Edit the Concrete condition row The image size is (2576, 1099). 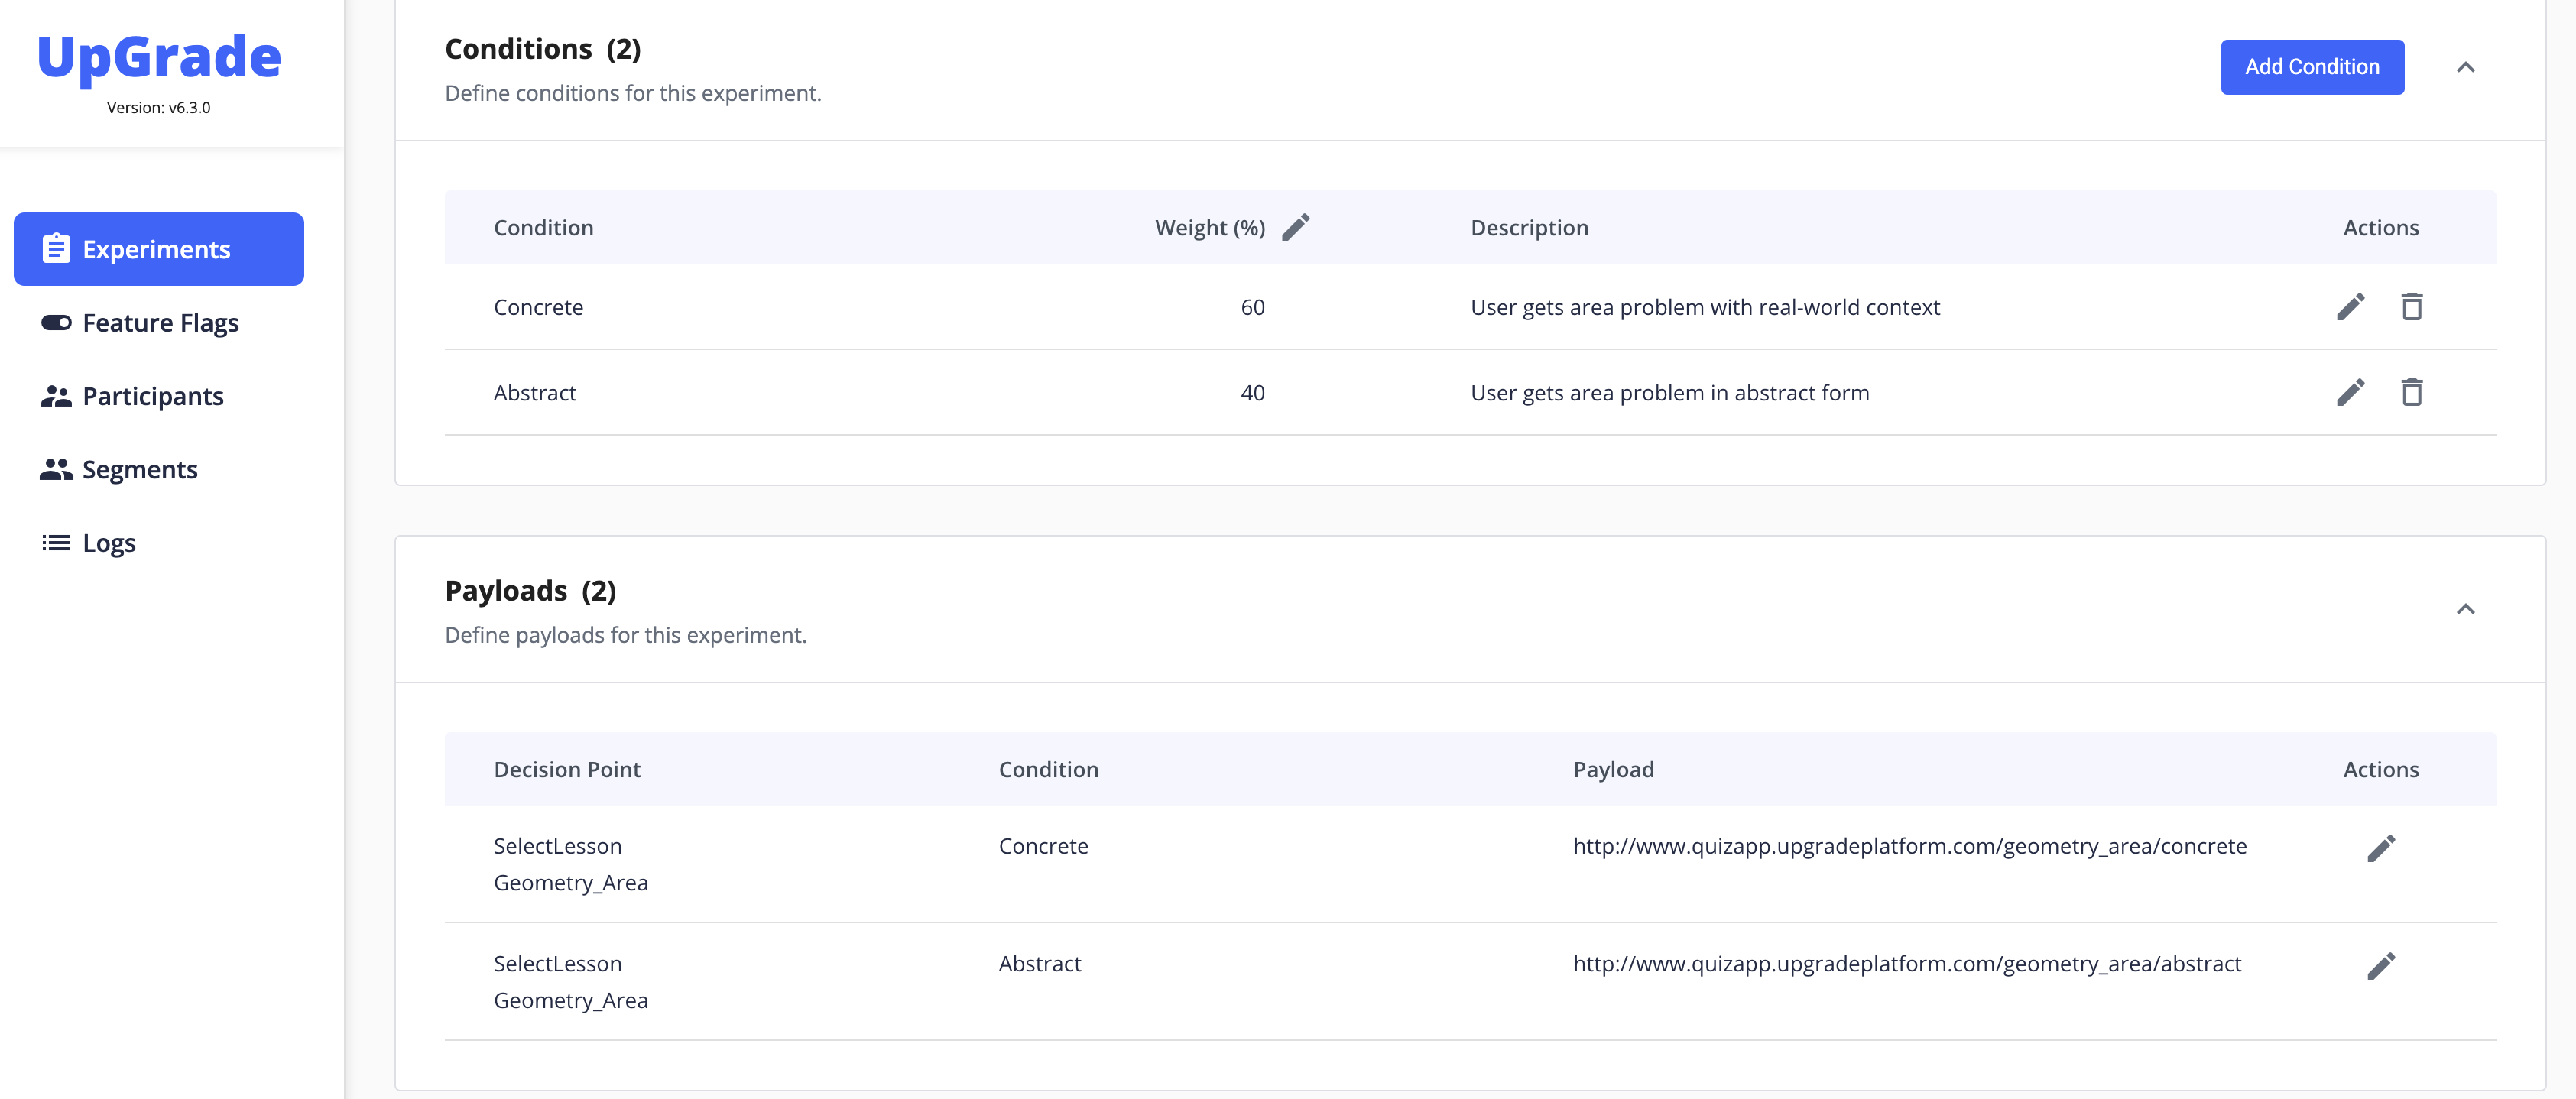click(x=2350, y=307)
